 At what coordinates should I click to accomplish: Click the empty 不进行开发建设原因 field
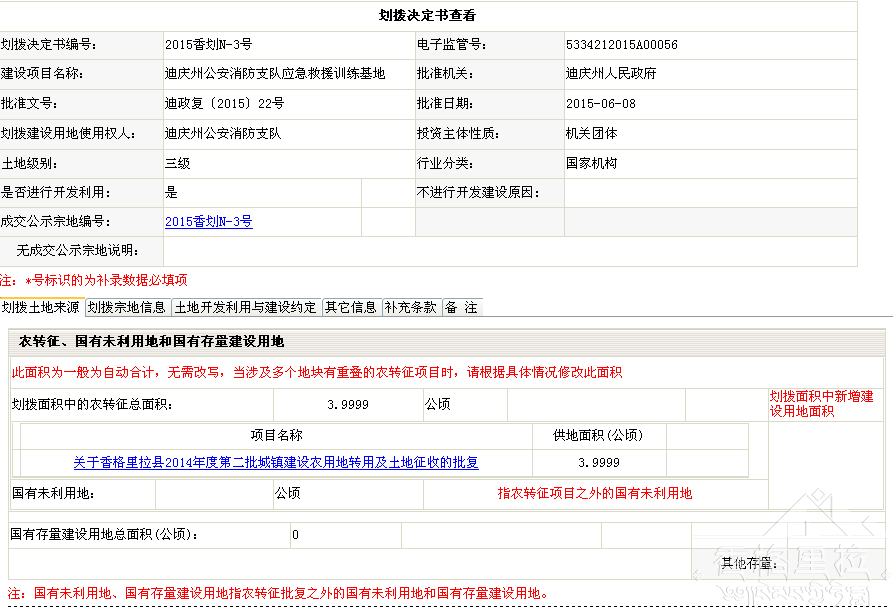pos(710,193)
